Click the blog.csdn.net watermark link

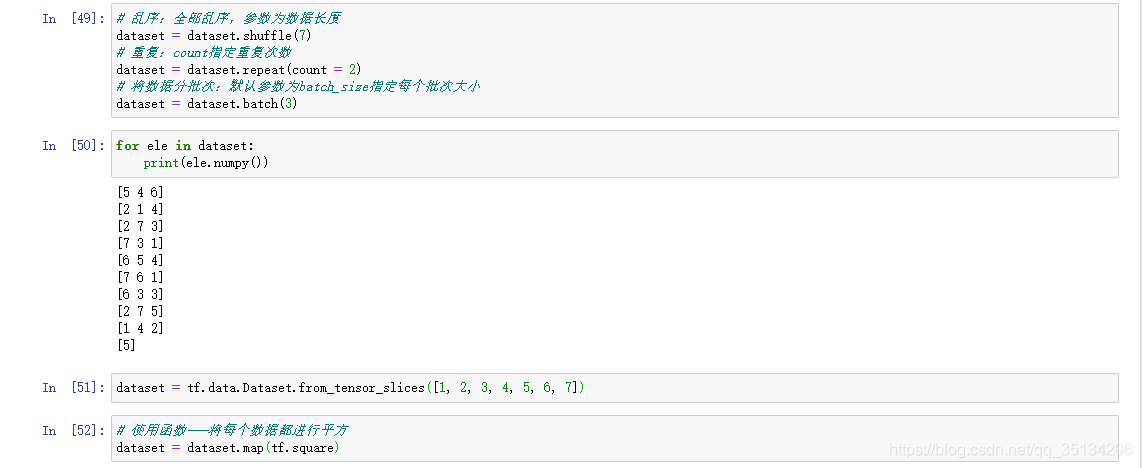1012,450
